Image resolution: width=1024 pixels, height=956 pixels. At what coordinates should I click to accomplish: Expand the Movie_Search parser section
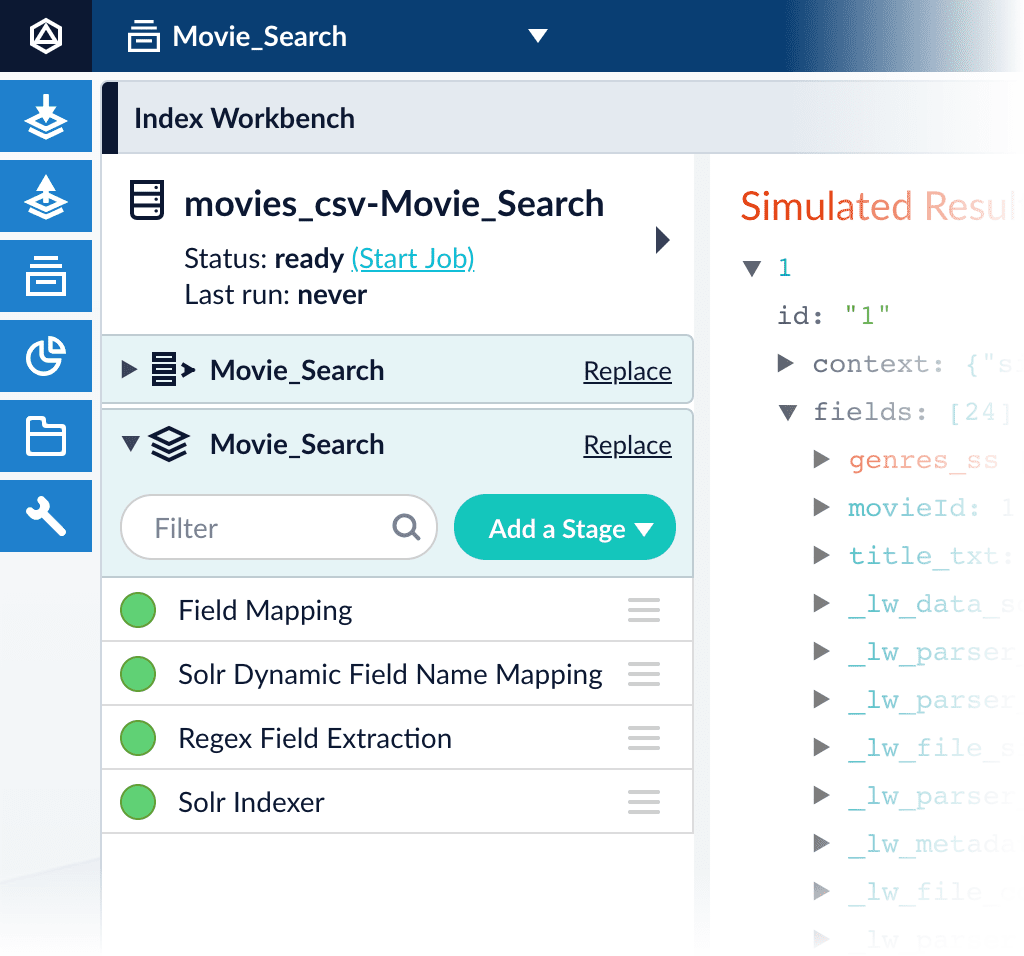pyautogui.click(x=129, y=370)
